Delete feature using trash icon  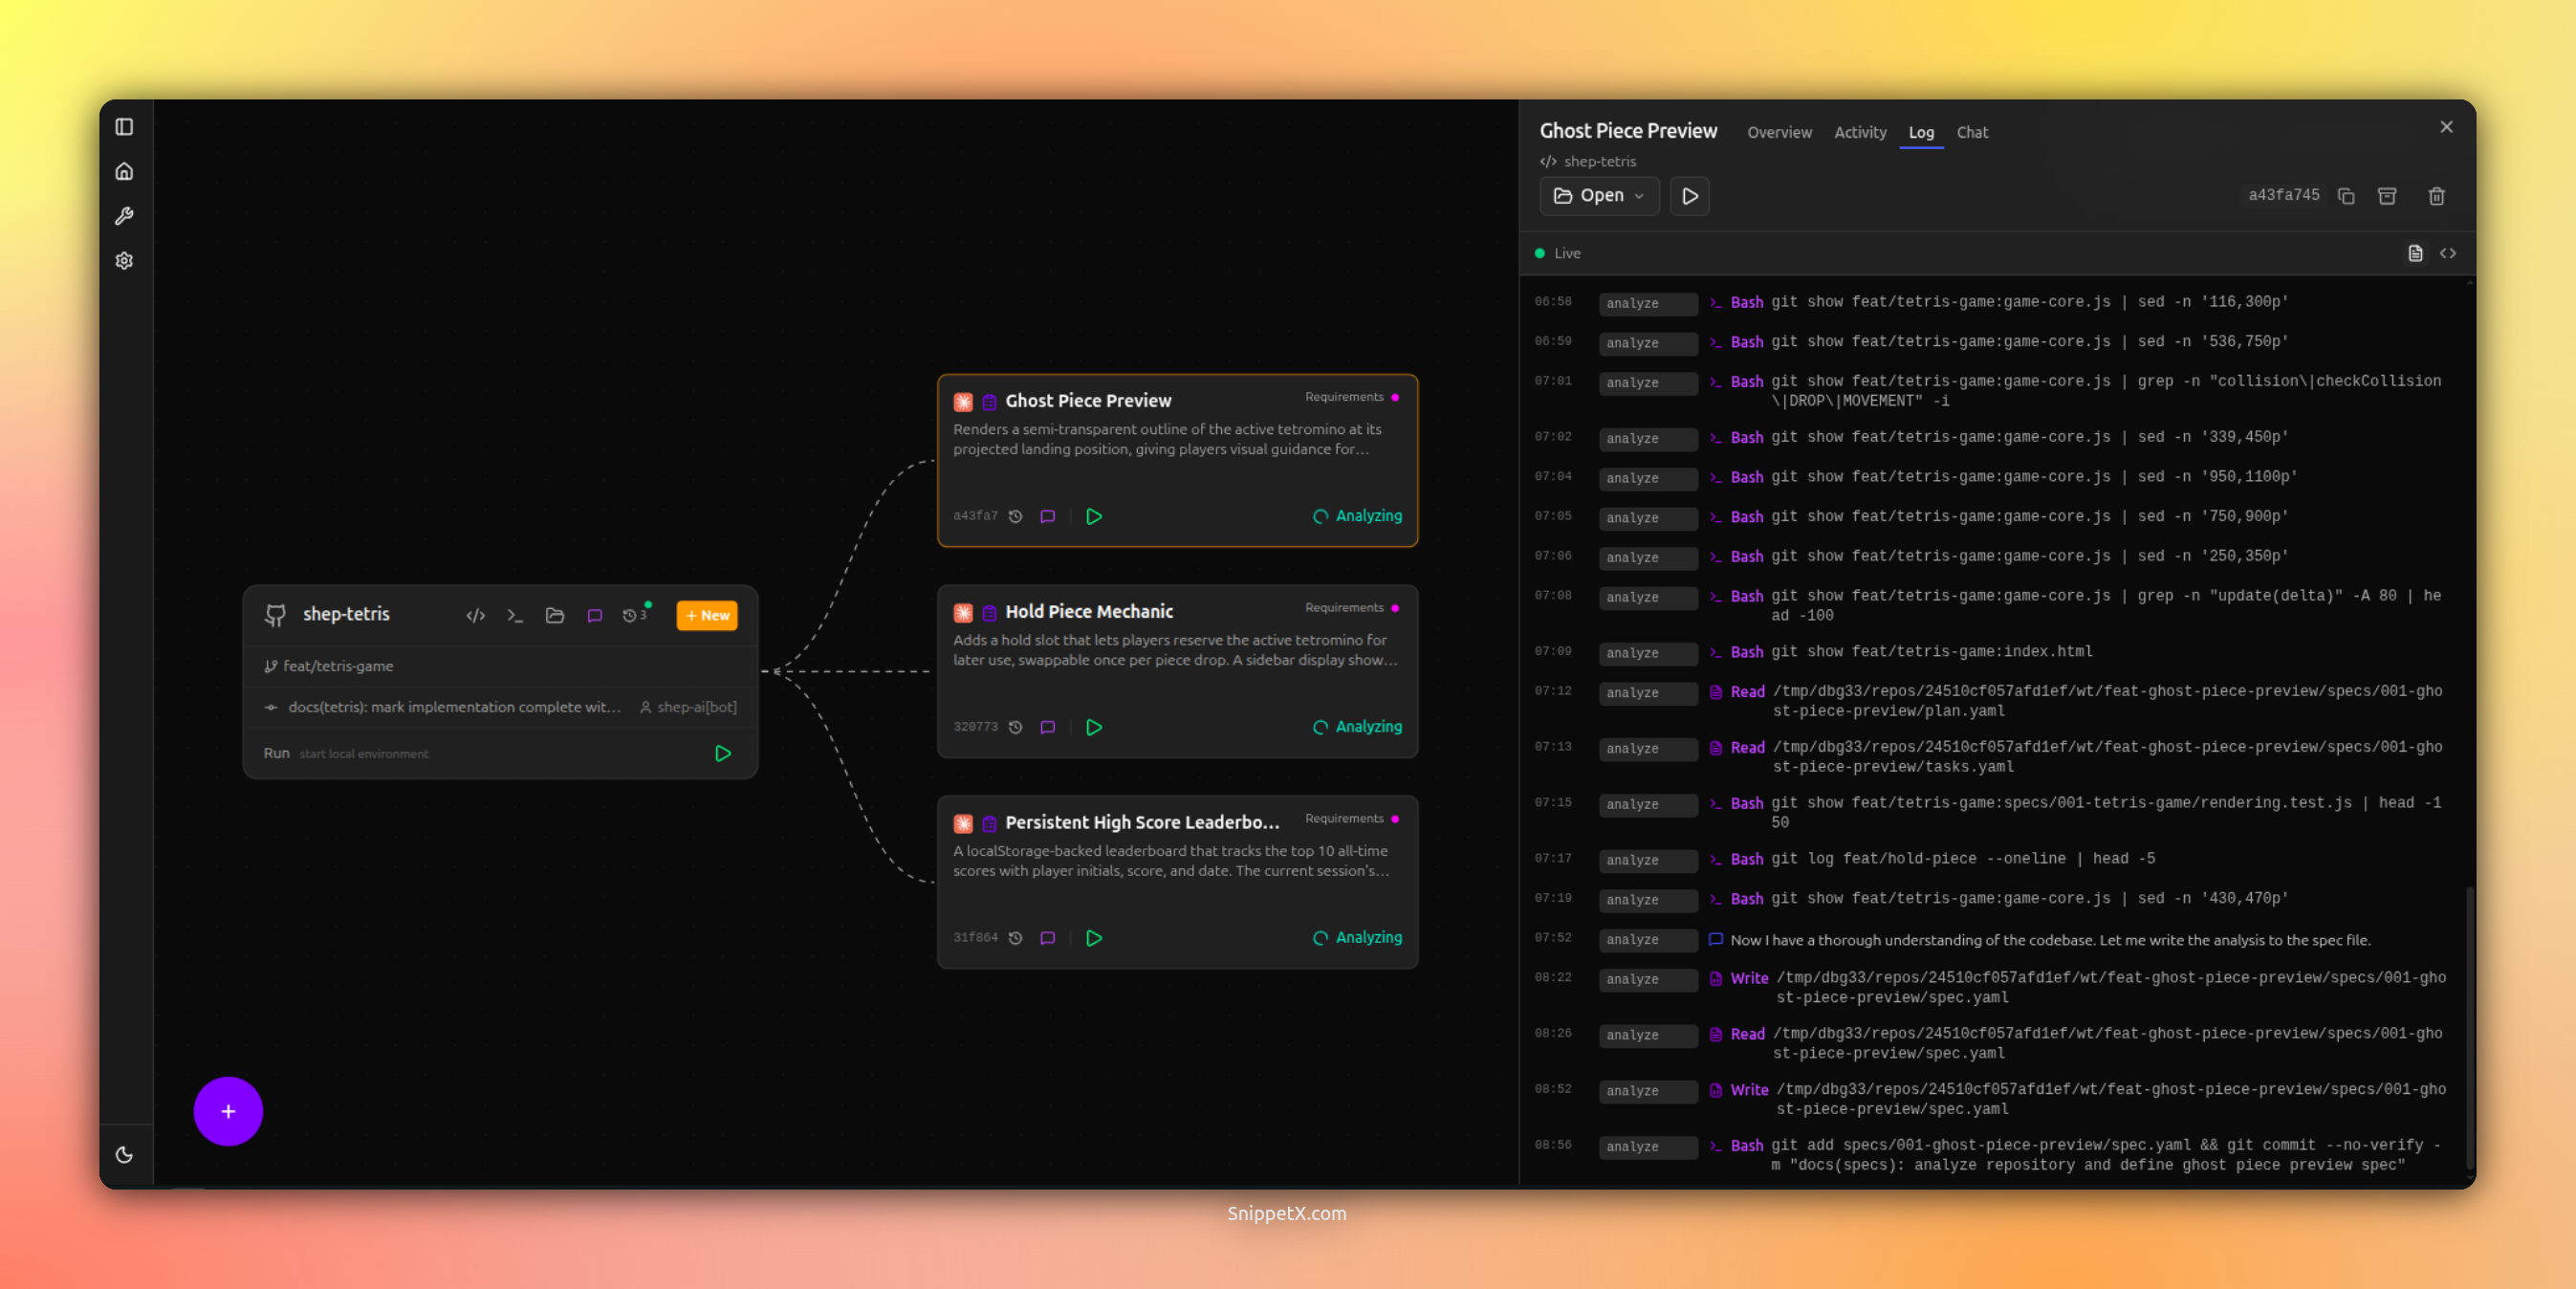point(2436,196)
